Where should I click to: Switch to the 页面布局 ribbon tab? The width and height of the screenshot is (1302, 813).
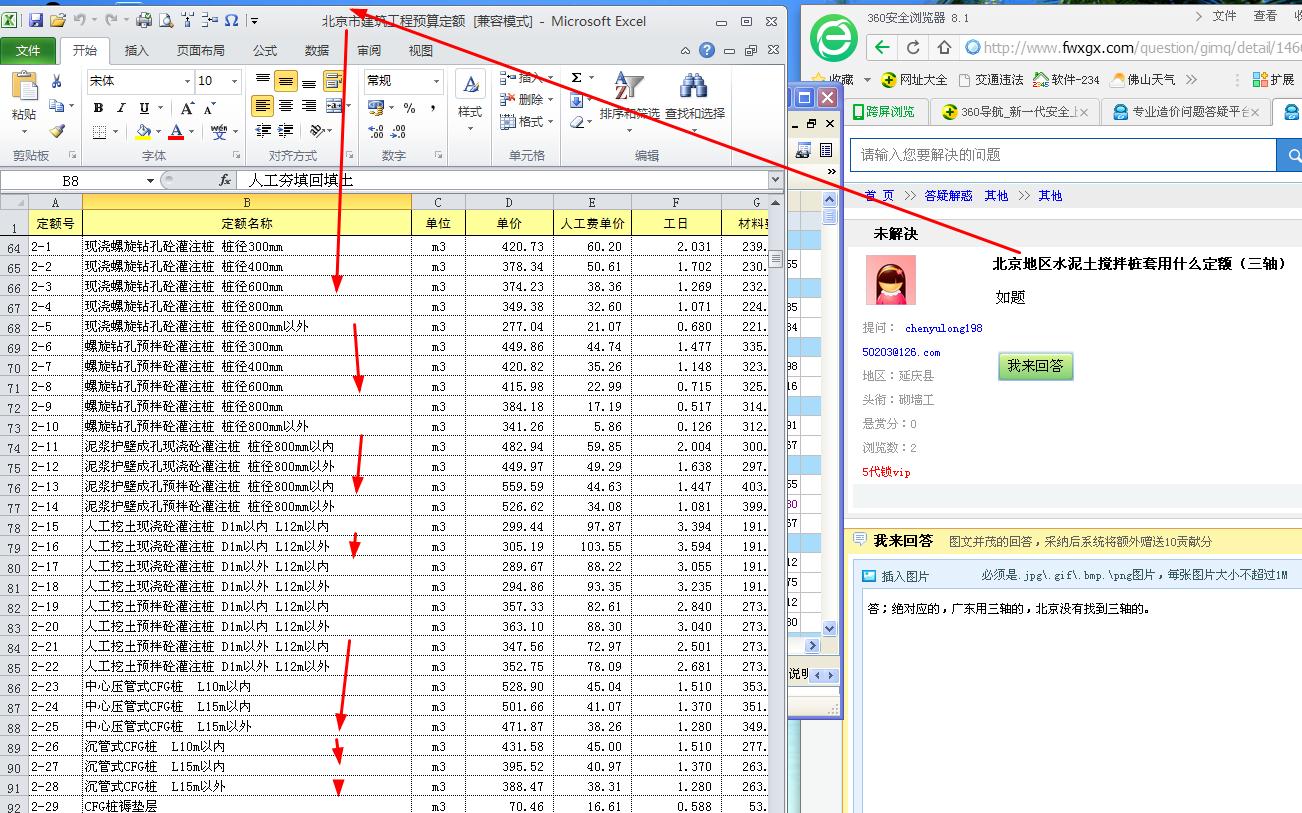click(201, 50)
